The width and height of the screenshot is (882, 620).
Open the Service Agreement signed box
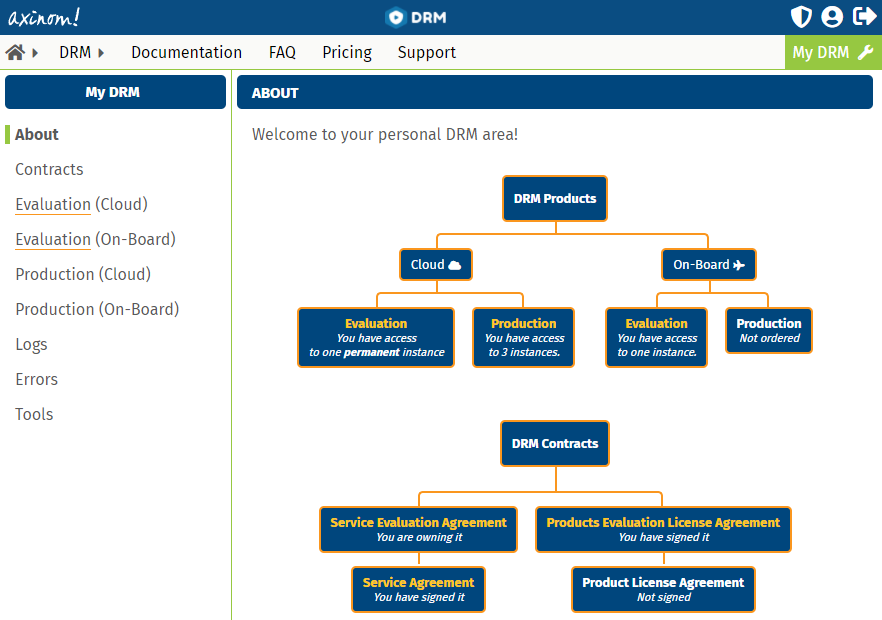[x=418, y=590]
